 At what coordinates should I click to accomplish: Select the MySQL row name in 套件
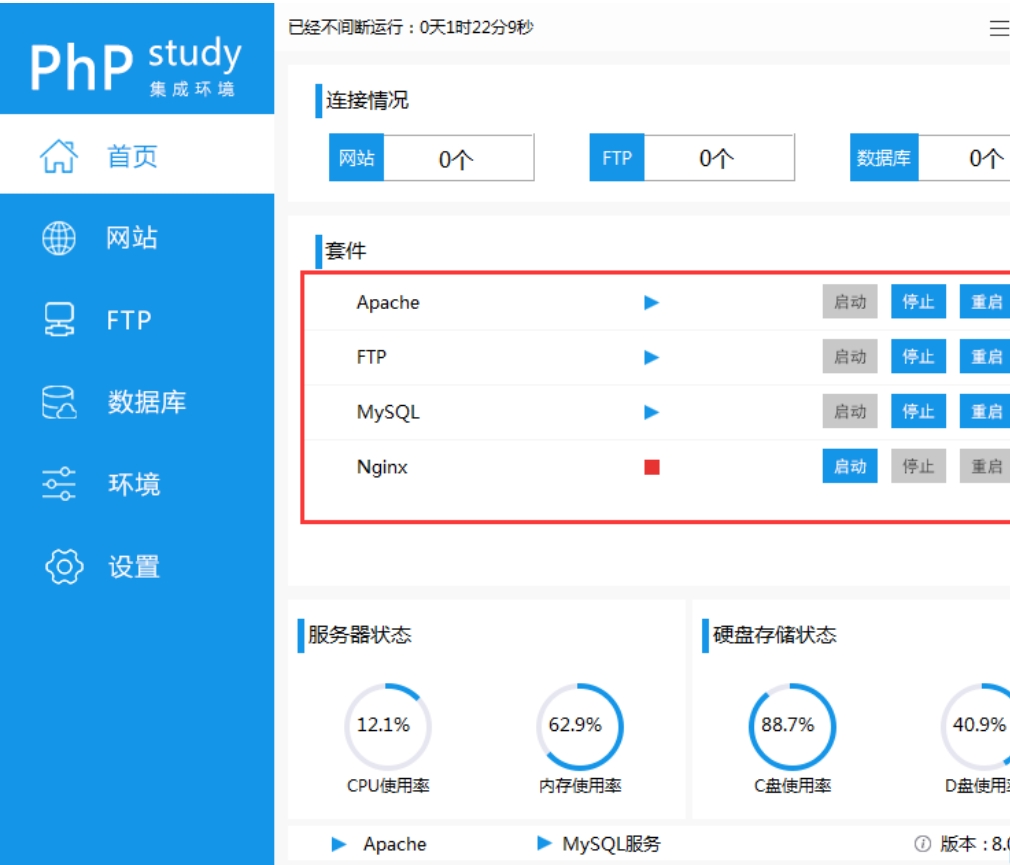point(388,412)
